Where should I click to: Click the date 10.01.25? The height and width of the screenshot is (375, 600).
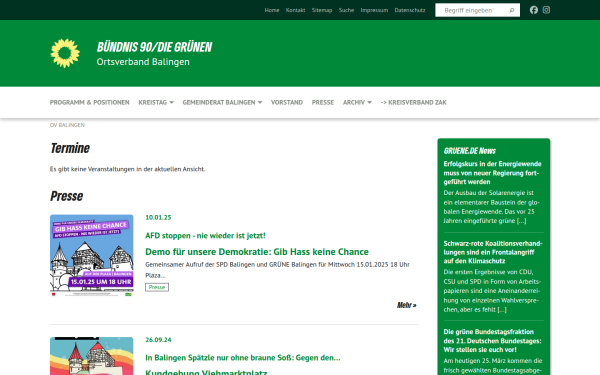[x=158, y=217]
